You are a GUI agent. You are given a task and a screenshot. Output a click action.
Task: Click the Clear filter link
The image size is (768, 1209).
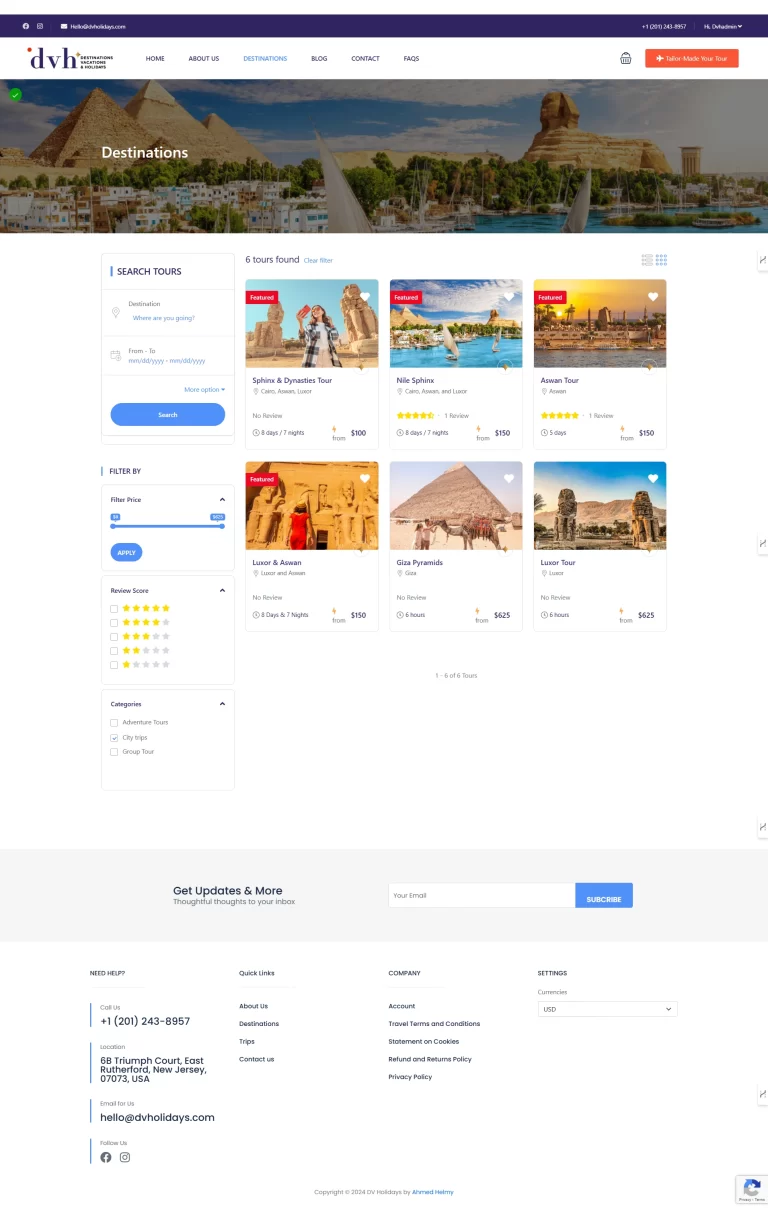[318, 261]
